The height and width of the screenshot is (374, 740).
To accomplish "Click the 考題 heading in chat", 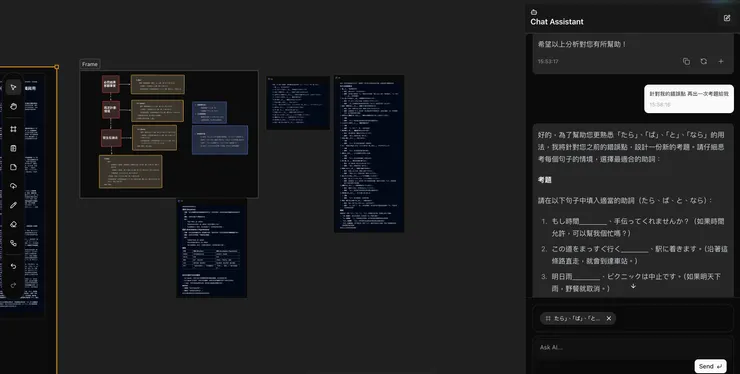I will [x=545, y=180].
